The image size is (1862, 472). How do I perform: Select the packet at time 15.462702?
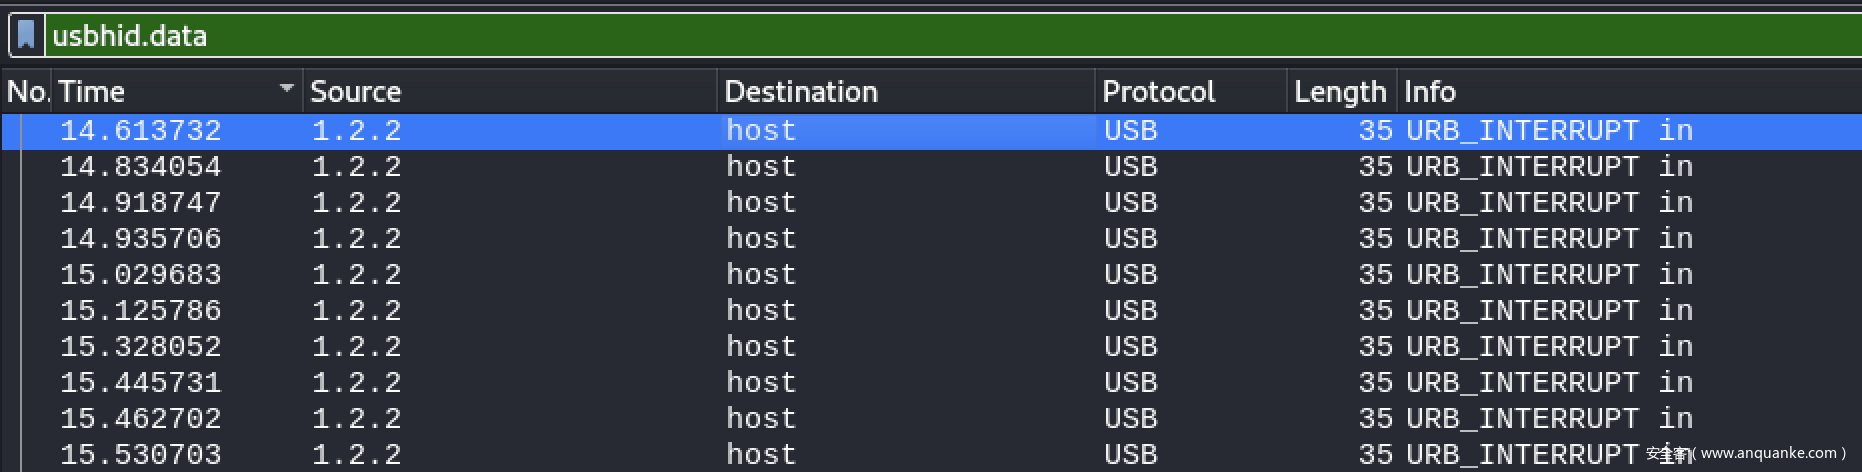(x=141, y=419)
